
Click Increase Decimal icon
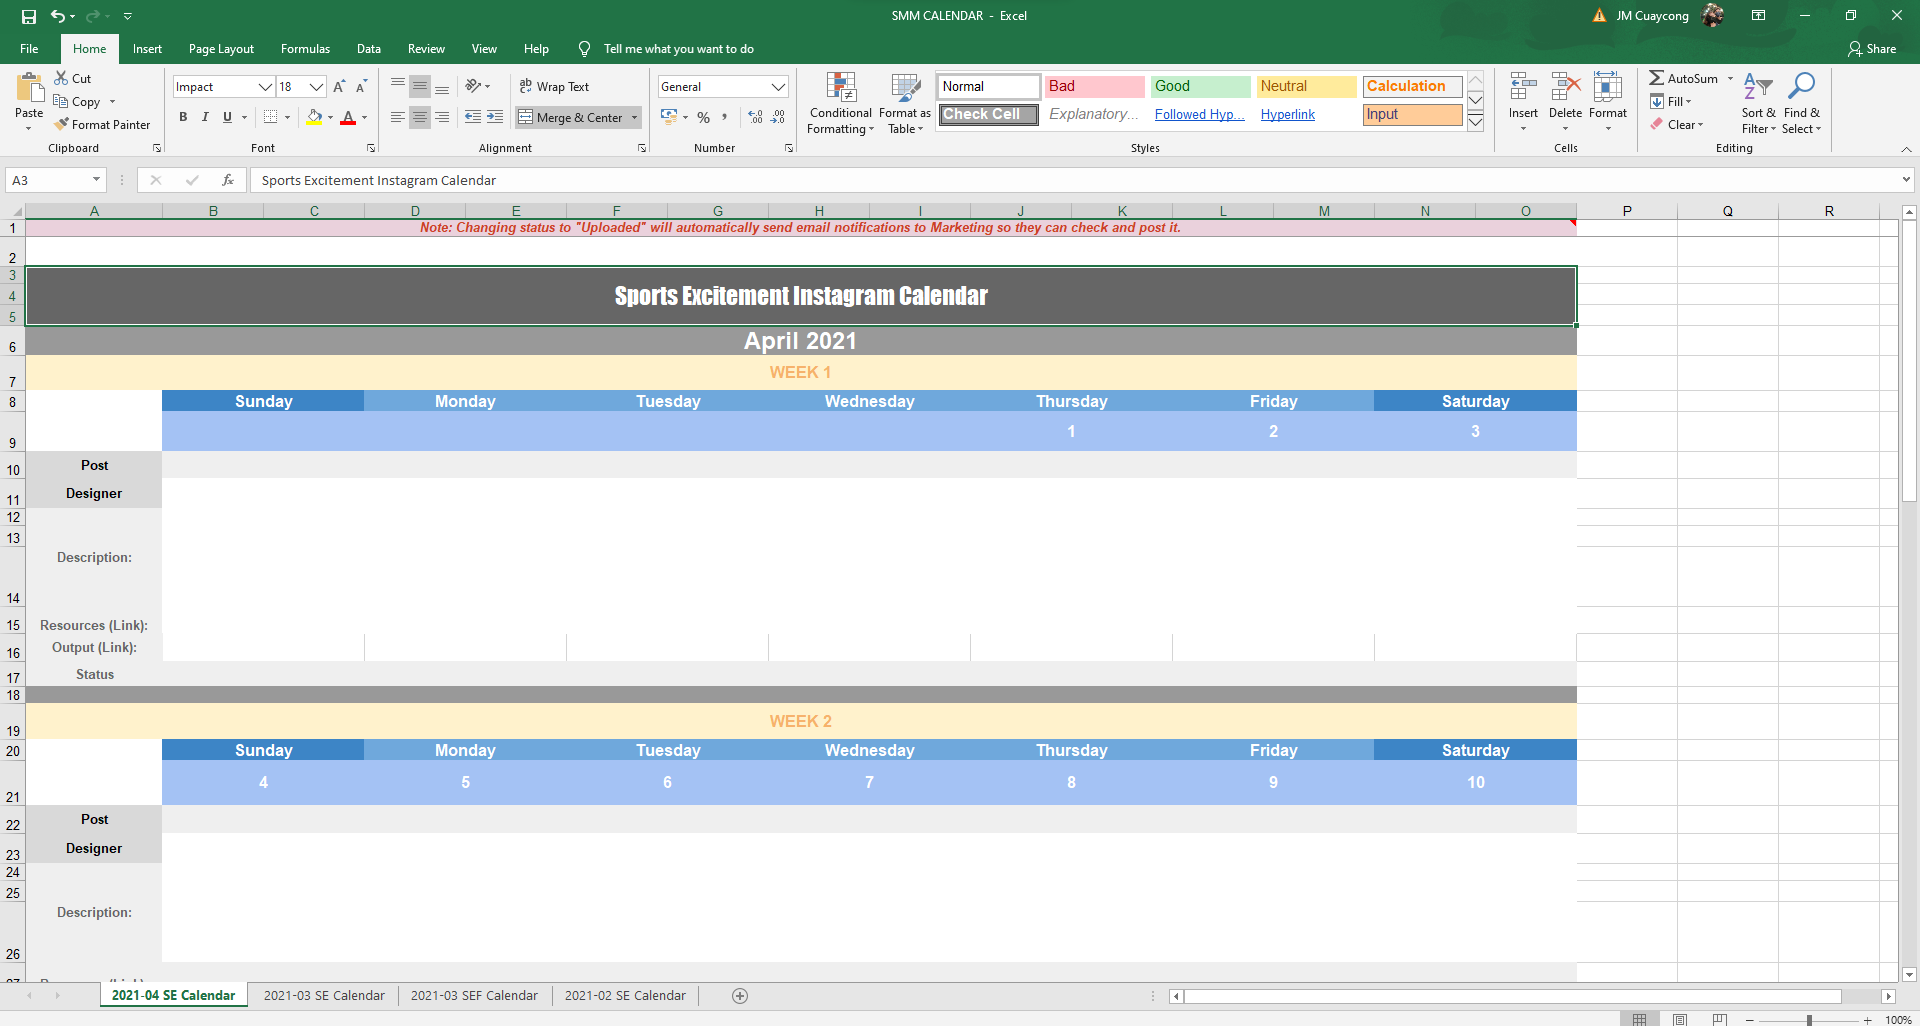pyautogui.click(x=755, y=117)
